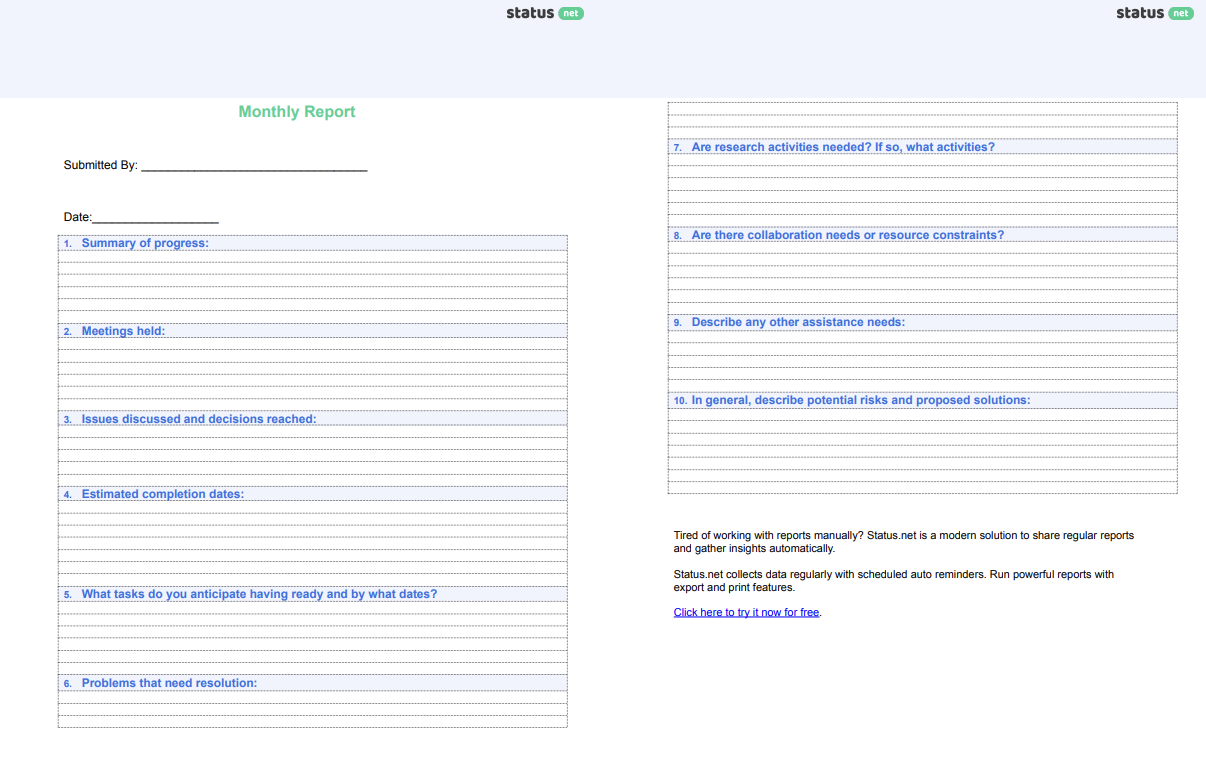Click 'Are research activities needed?' heading
1206x774 pixels.
click(x=843, y=147)
